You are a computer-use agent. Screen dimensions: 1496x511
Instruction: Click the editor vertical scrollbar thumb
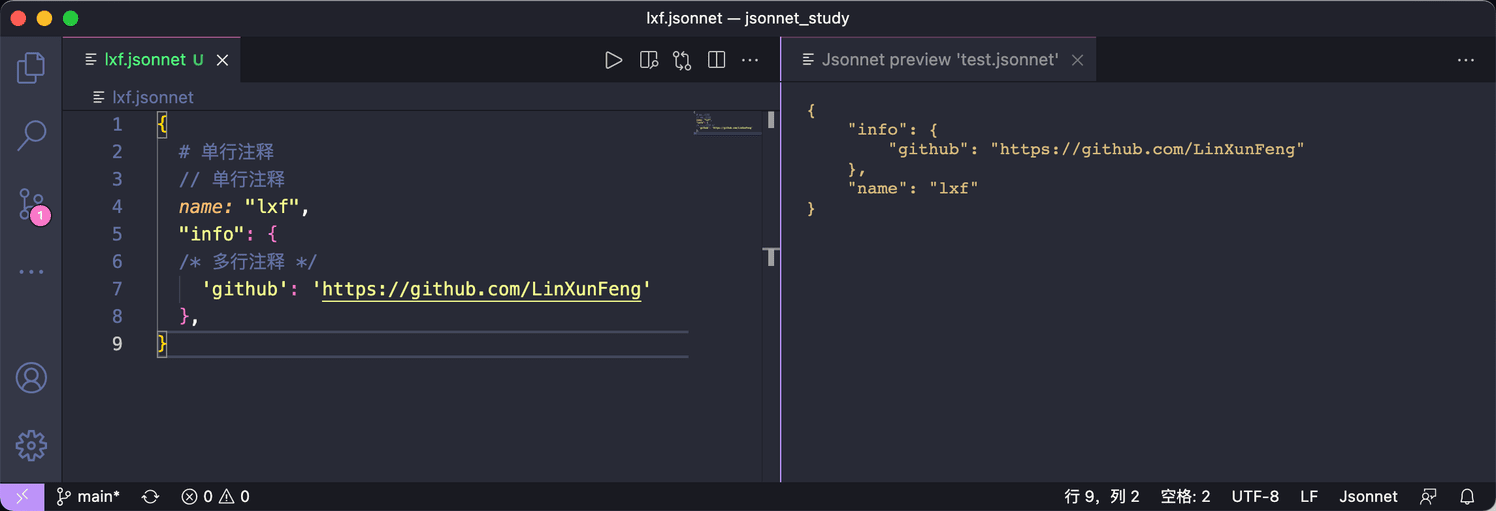pyautogui.click(x=771, y=121)
